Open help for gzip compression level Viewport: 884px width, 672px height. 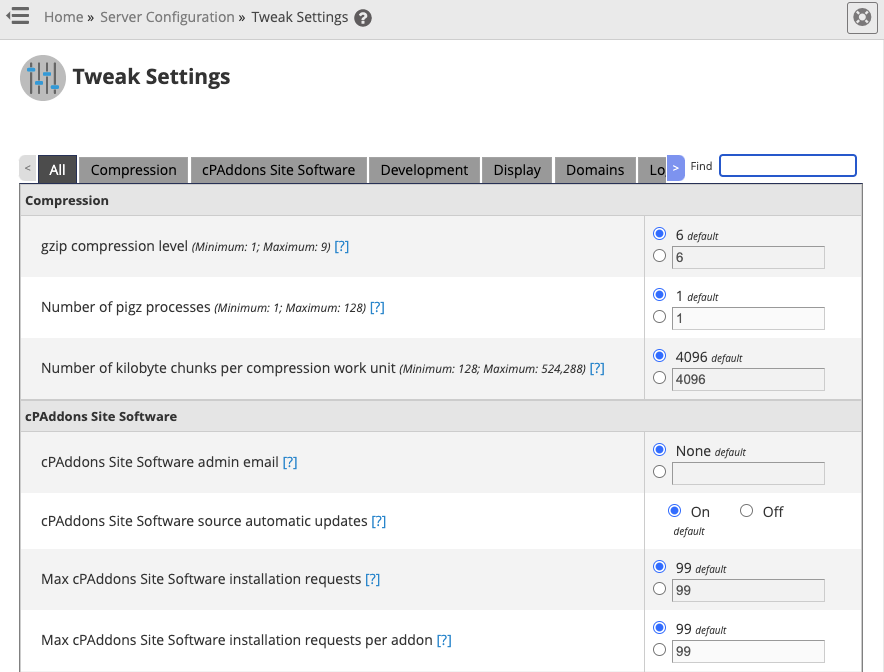[342, 245]
